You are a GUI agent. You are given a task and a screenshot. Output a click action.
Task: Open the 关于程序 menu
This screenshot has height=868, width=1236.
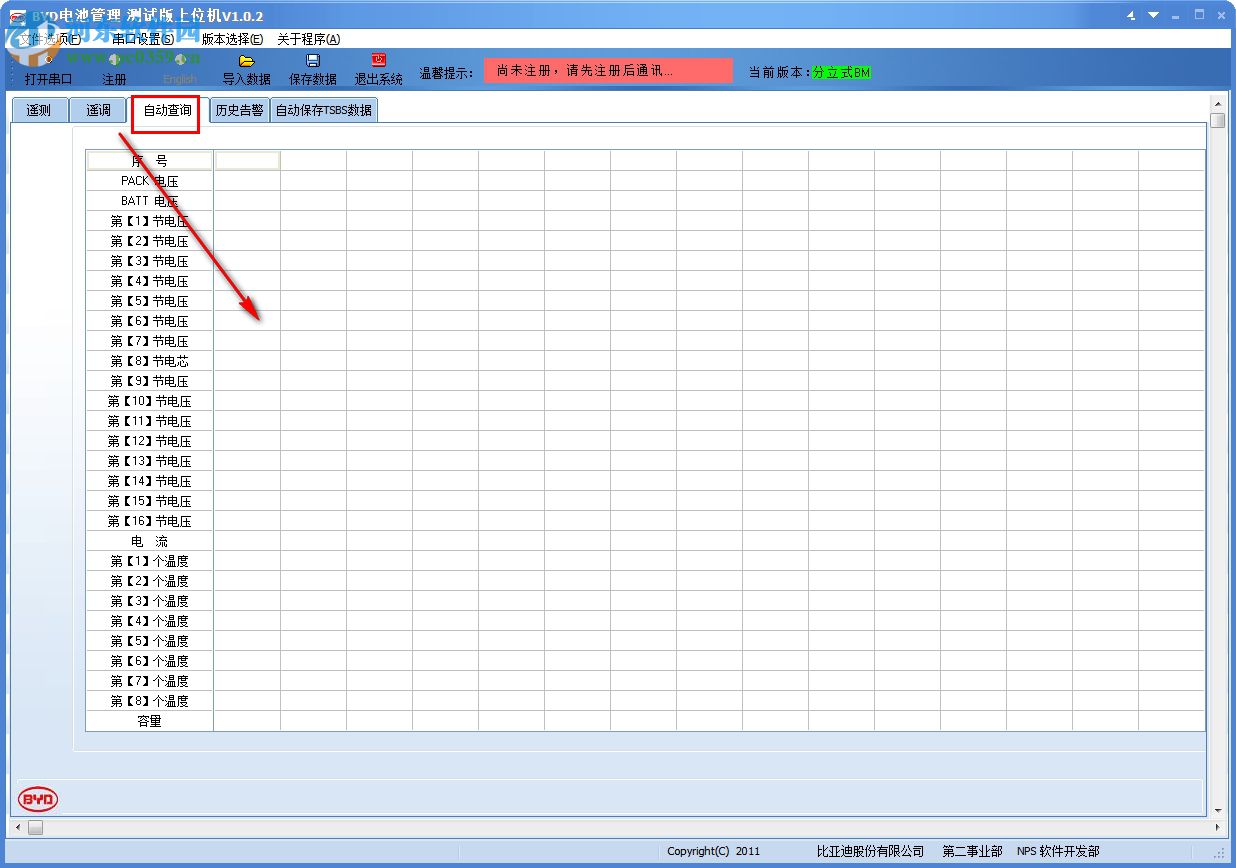(308, 39)
